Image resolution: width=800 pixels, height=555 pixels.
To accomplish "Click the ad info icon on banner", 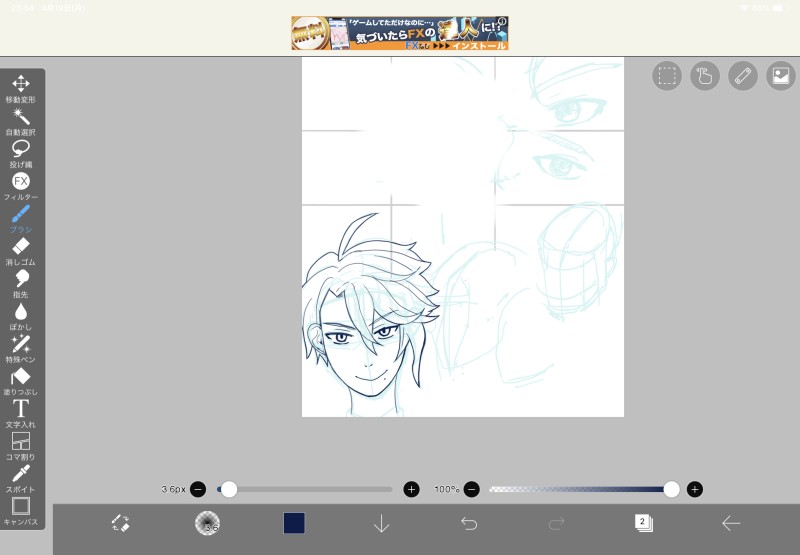I will tap(502, 21).
